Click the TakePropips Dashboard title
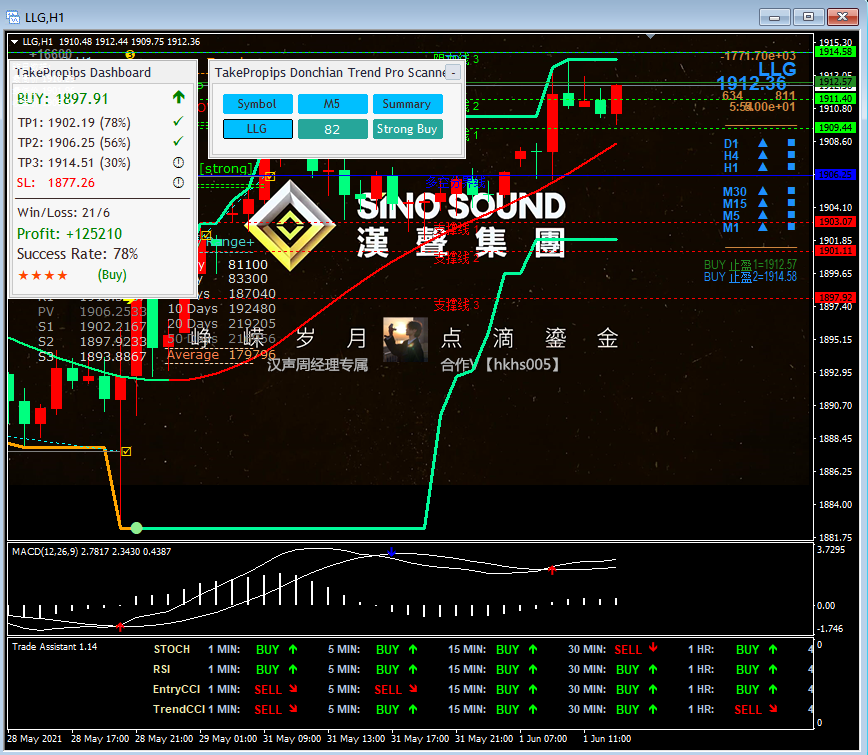The height and width of the screenshot is (755, 868). [83, 73]
